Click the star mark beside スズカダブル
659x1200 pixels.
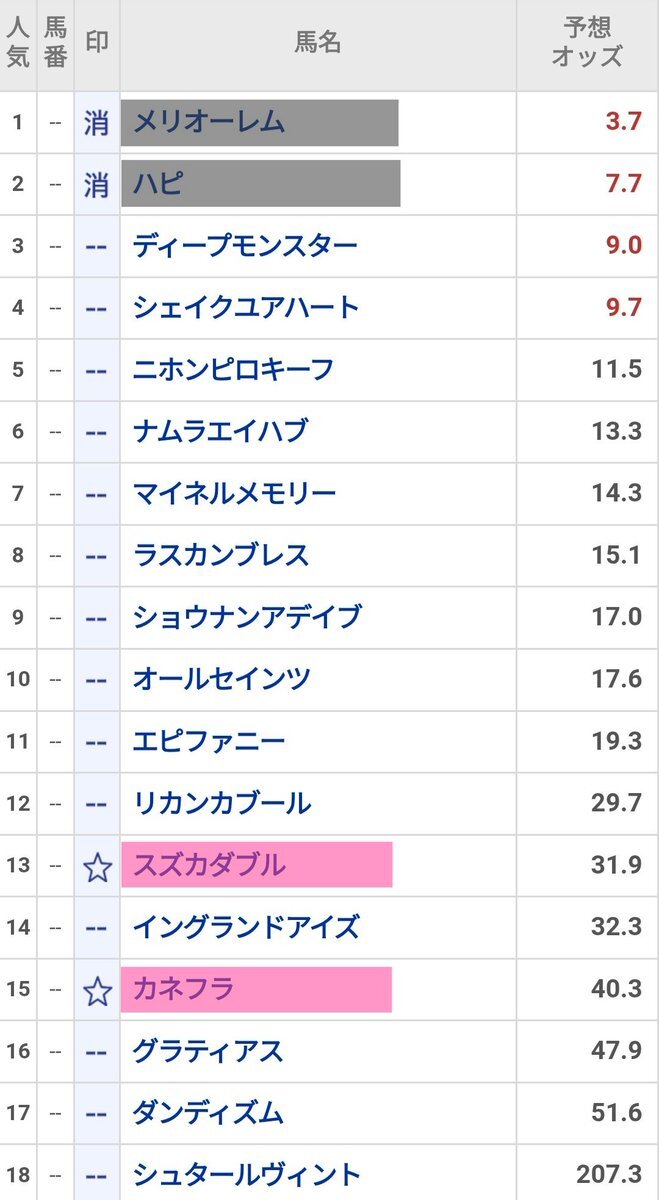(x=97, y=866)
